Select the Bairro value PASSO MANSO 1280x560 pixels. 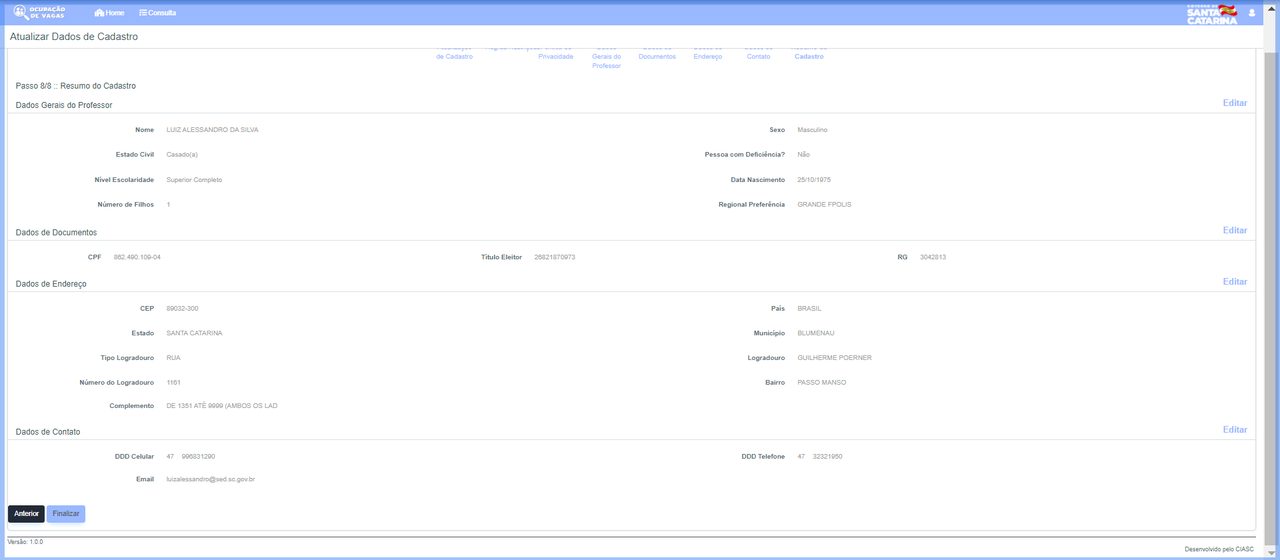pos(822,383)
